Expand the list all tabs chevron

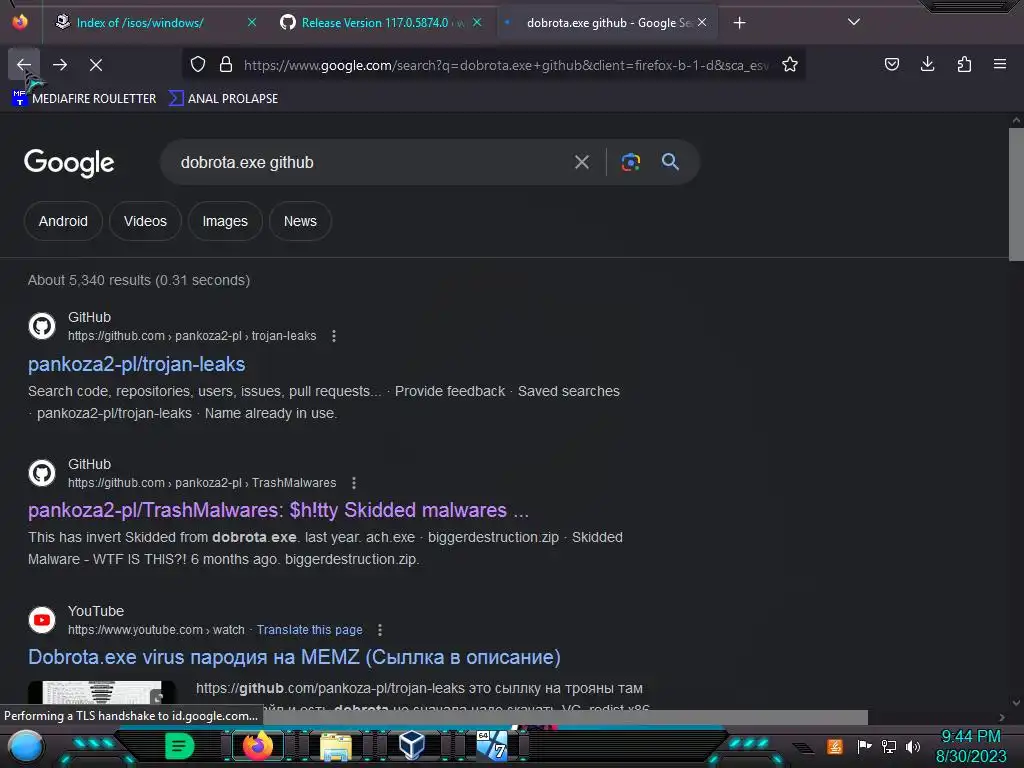click(x=854, y=22)
